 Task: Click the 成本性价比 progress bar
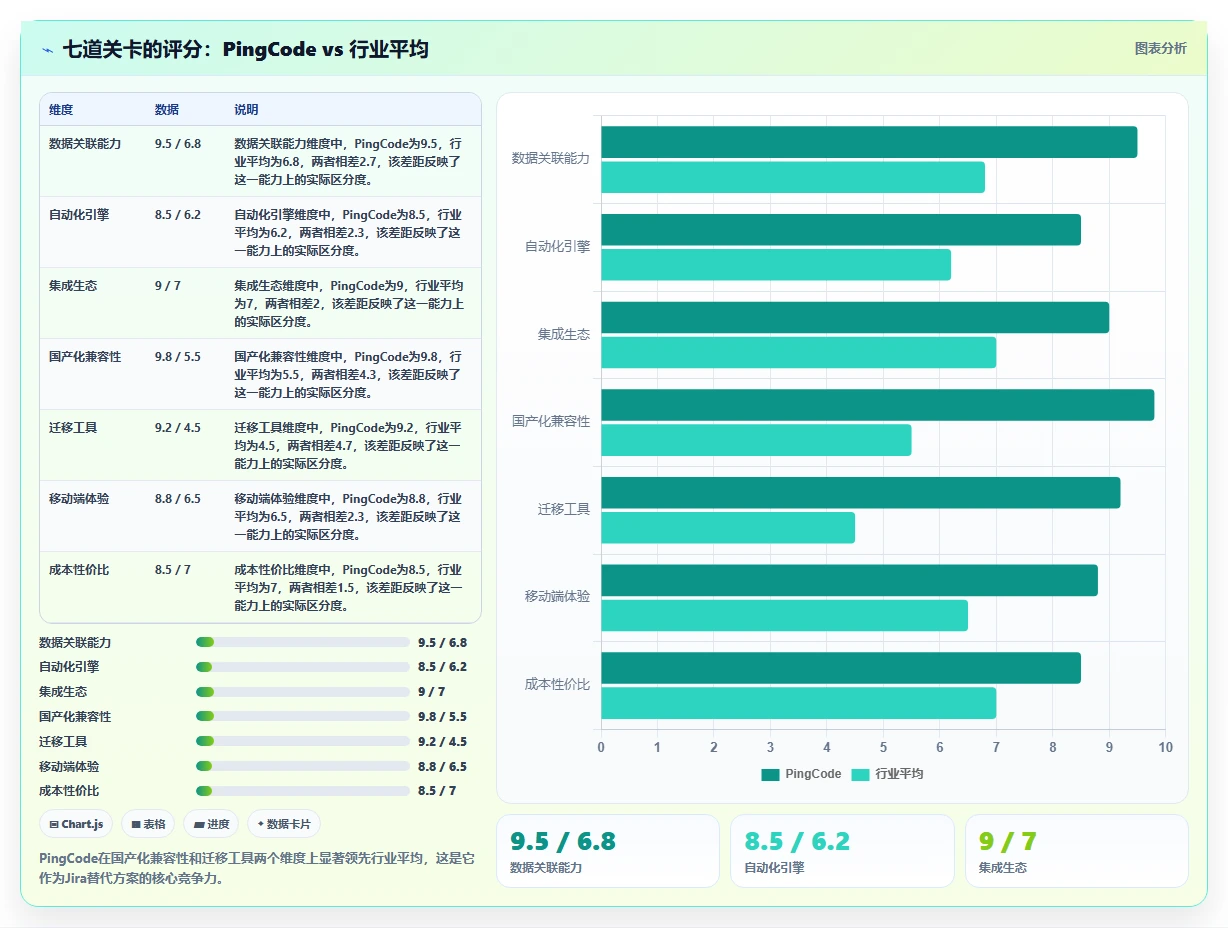pos(303,791)
